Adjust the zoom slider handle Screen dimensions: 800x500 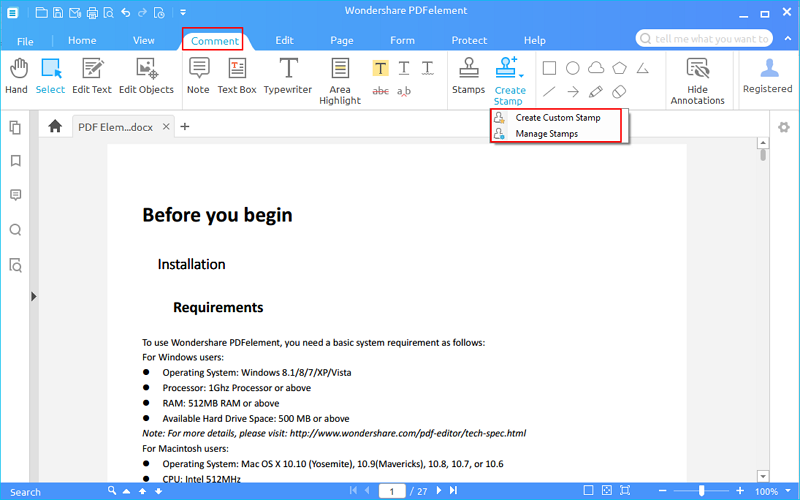[702, 491]
